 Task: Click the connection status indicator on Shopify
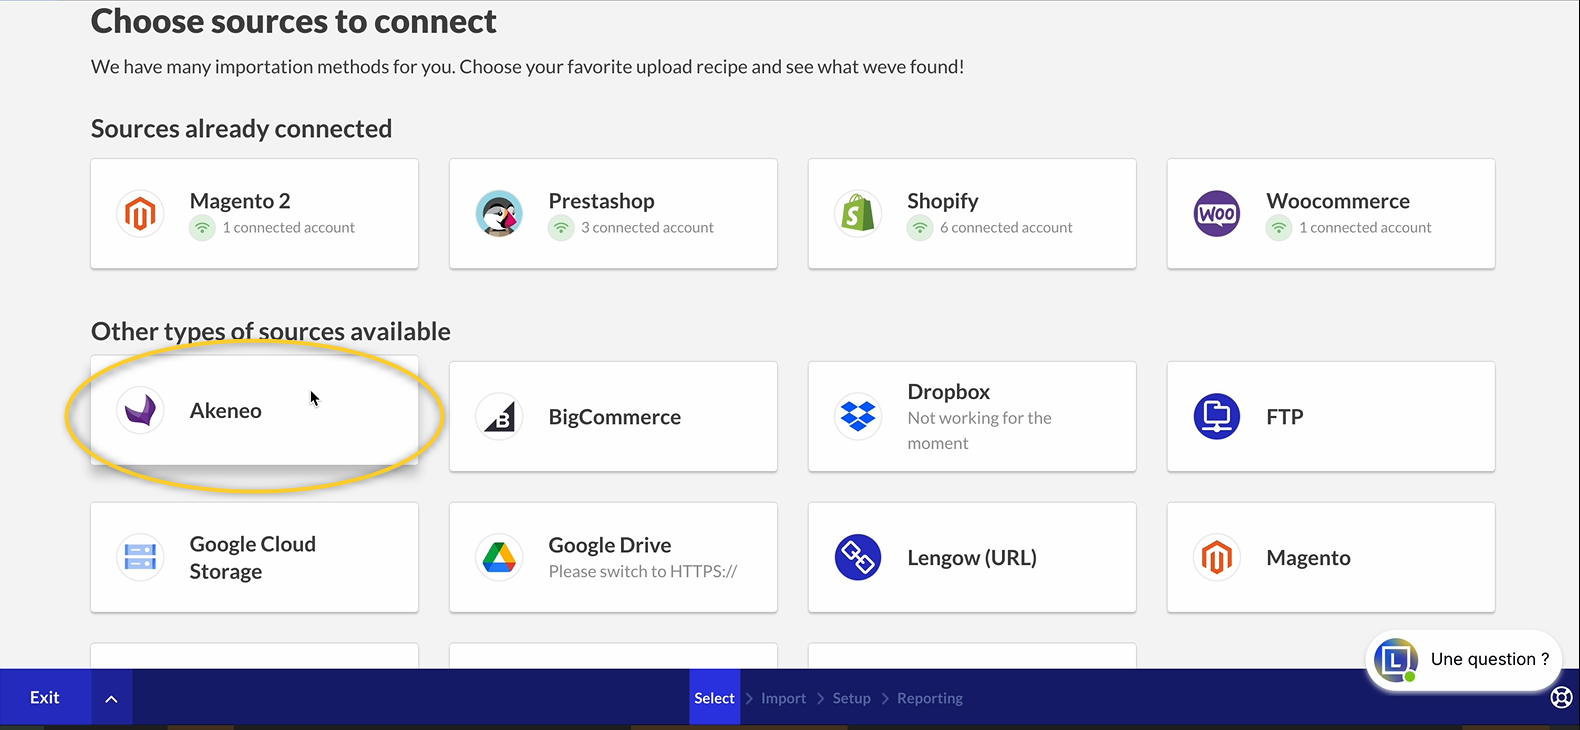pos(920,227)
